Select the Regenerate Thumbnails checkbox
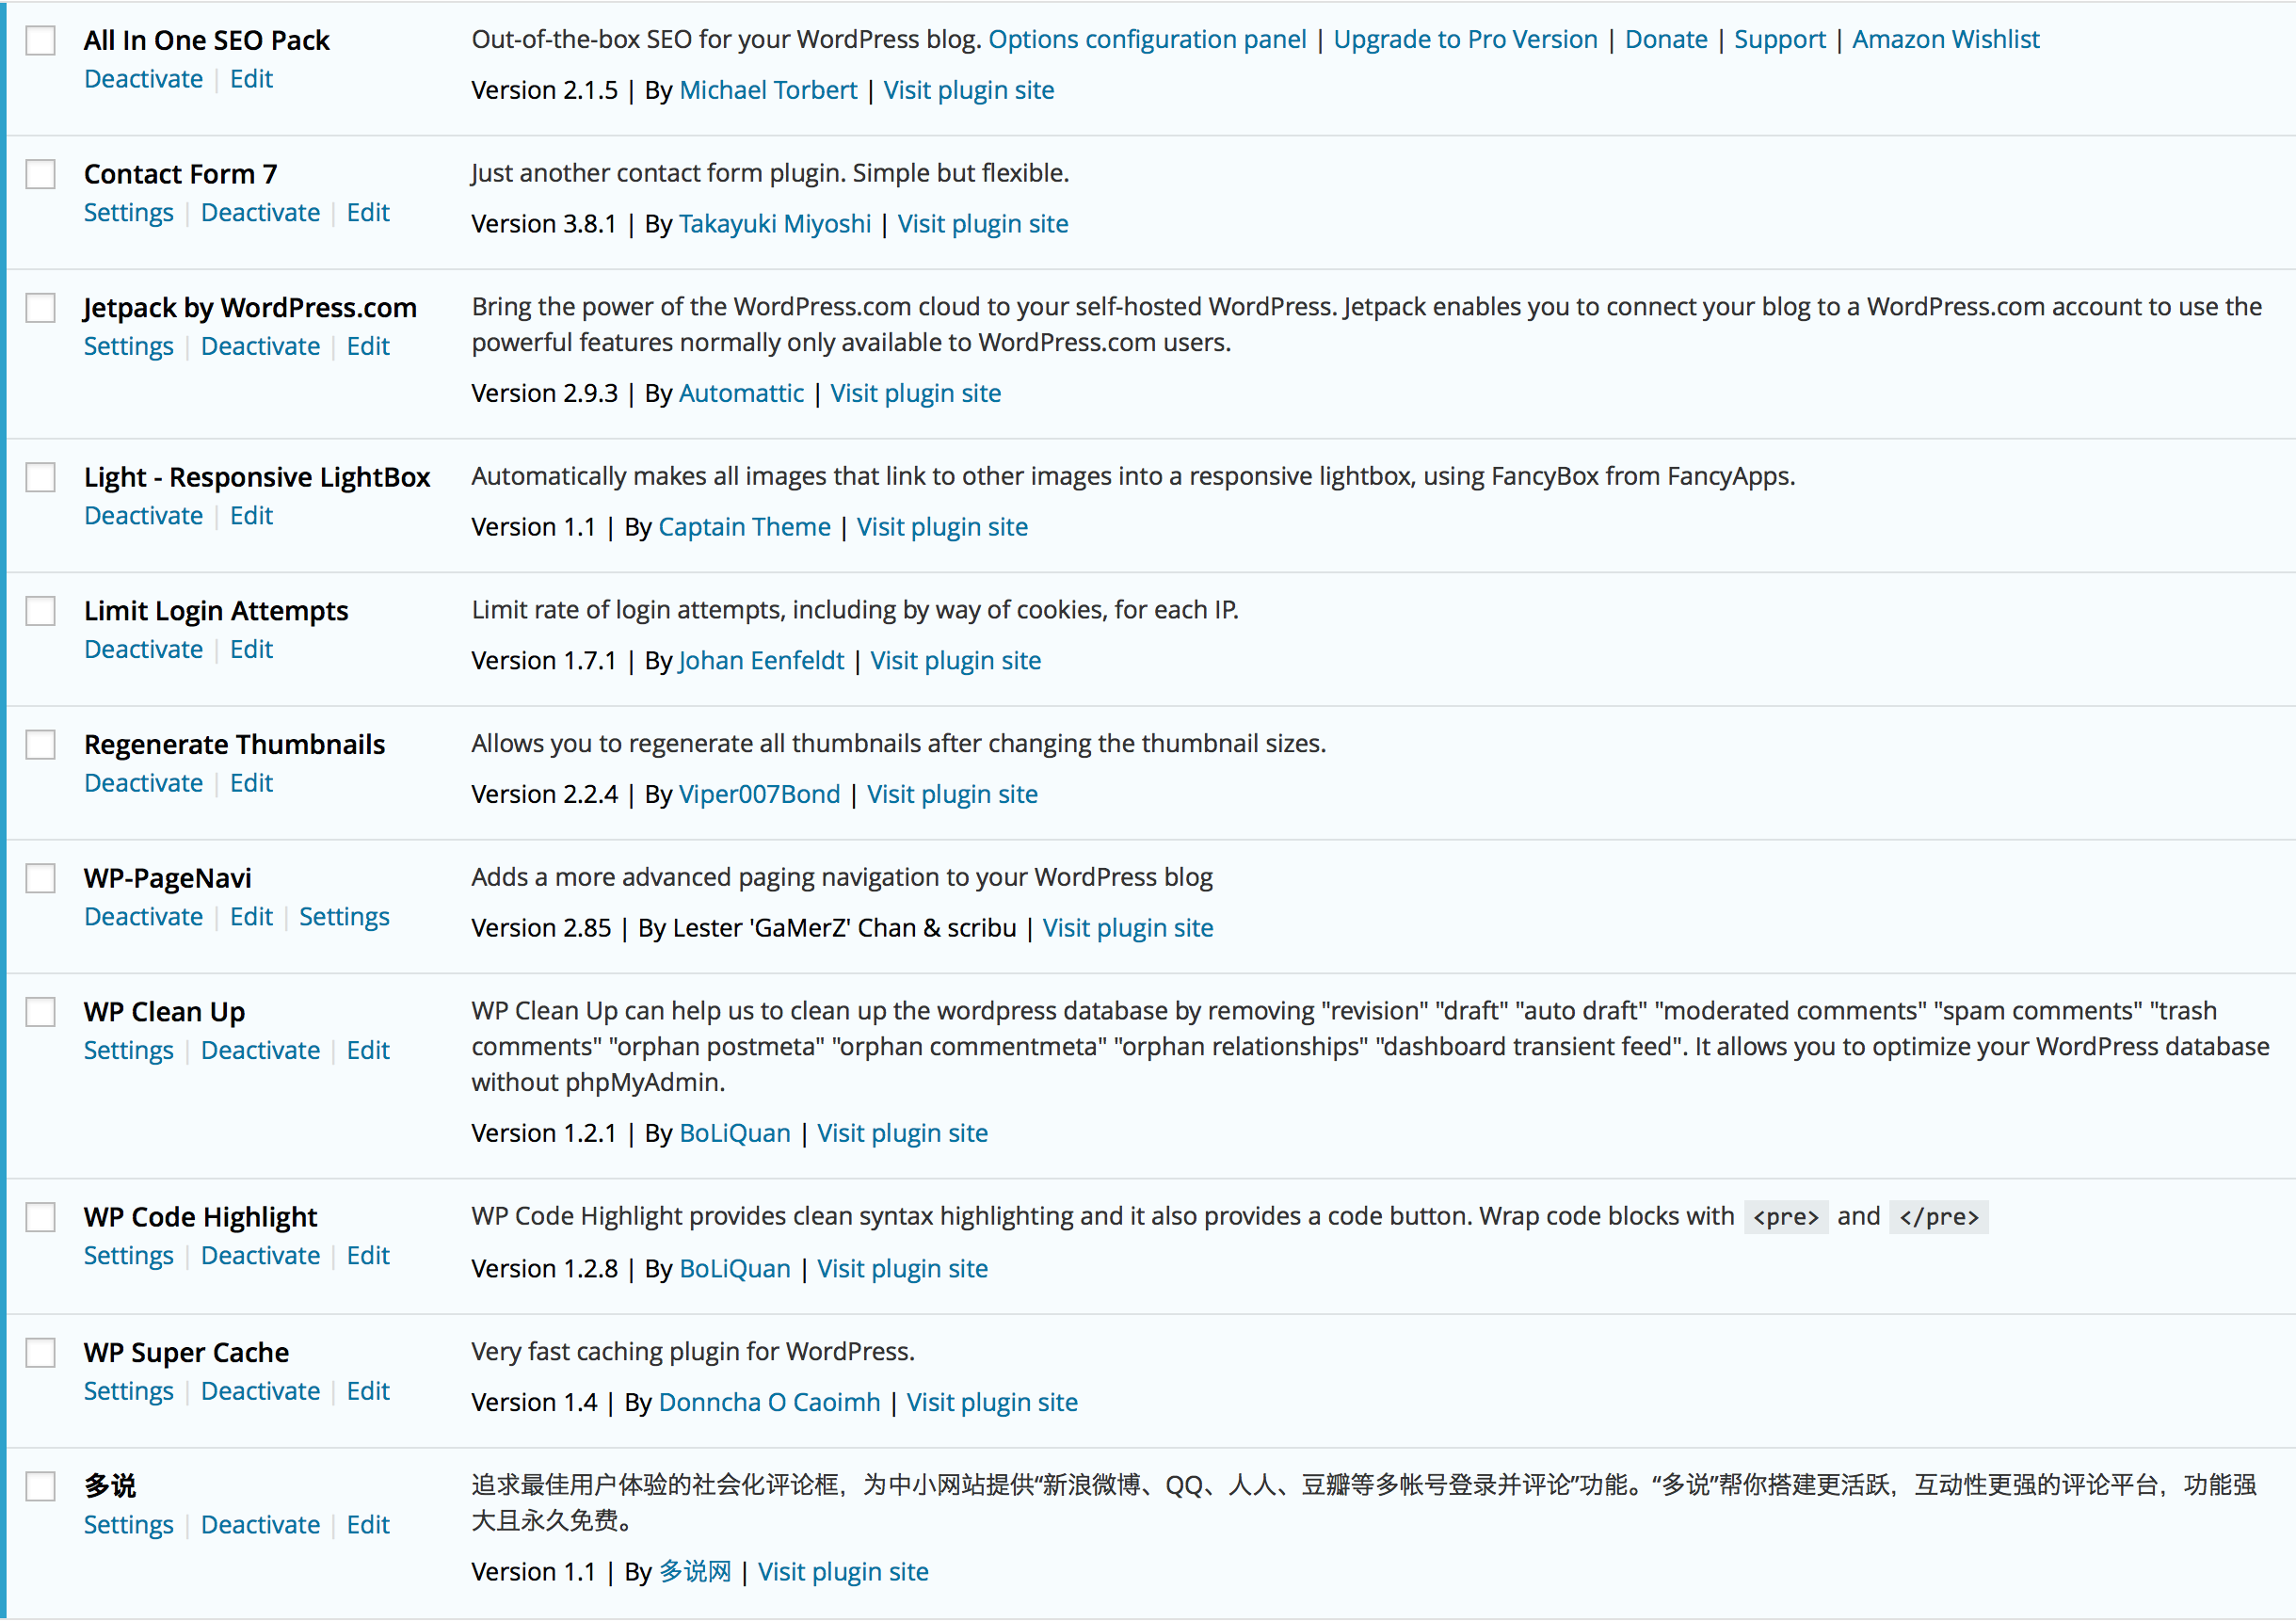The width and height of the screenshot is (2296, 1621). (x=40, y=744)
